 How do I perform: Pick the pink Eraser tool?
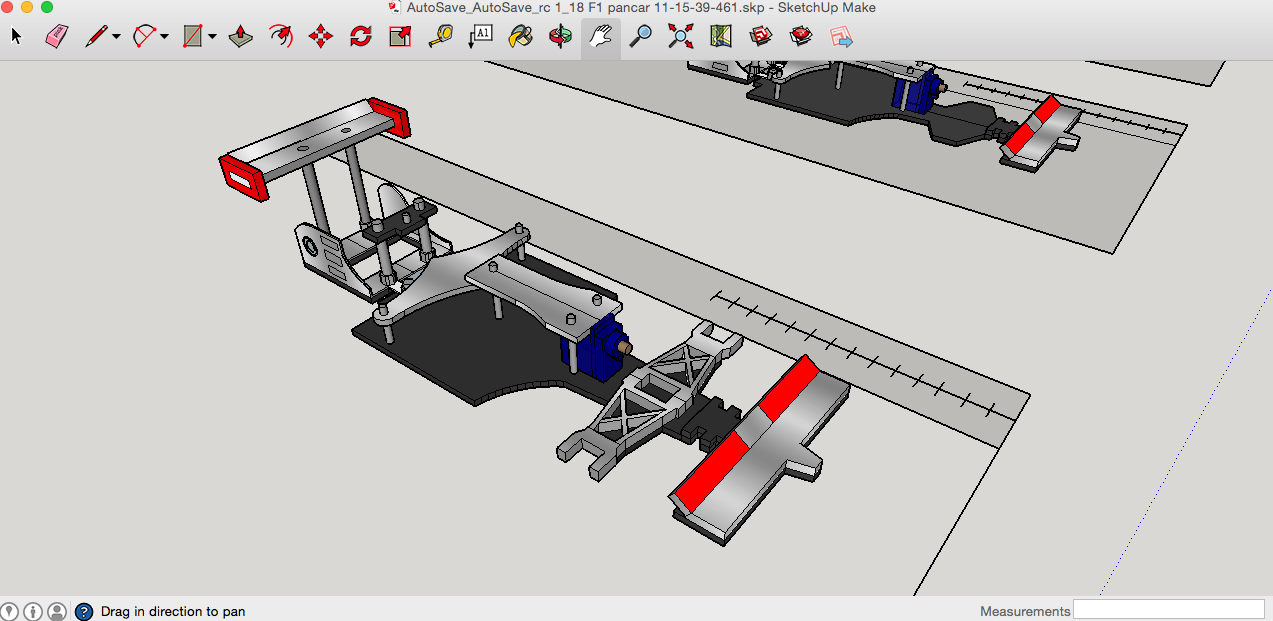point(56,37)
